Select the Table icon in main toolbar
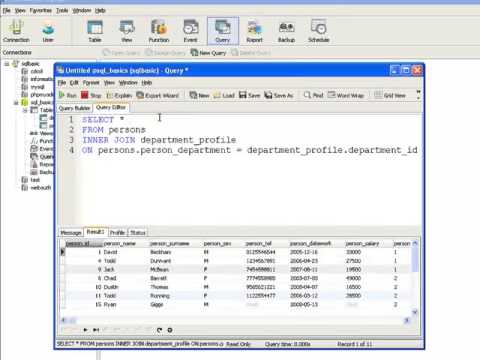 (x=95, y=31)
